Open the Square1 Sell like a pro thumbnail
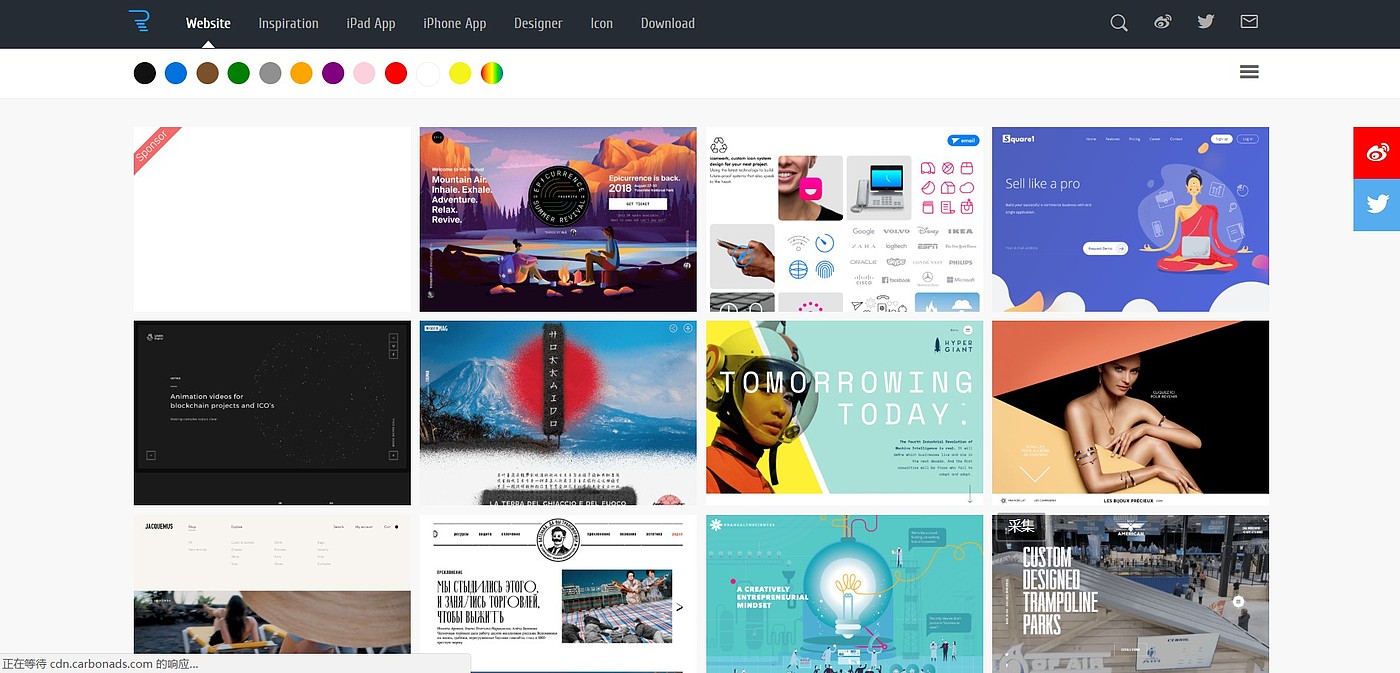 [x=1130, y=219]
